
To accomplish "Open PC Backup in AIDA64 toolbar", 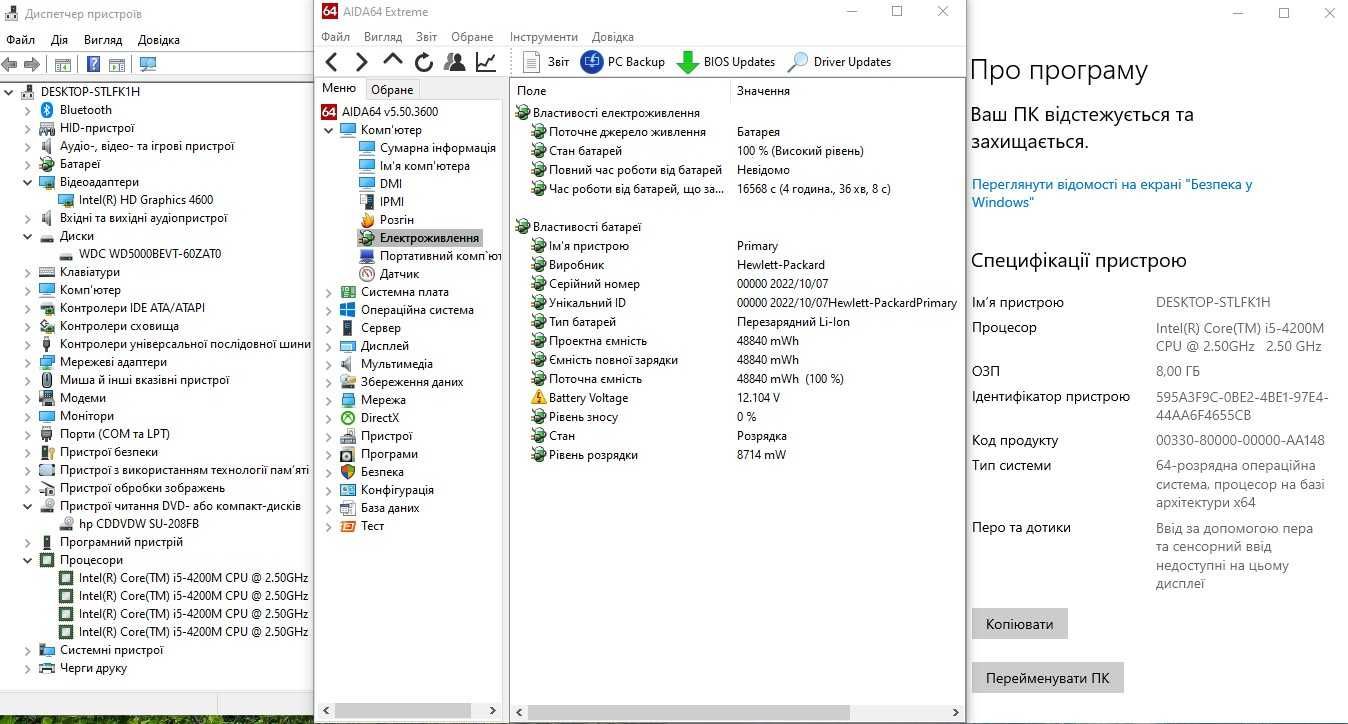I will (x=623, y=62).
